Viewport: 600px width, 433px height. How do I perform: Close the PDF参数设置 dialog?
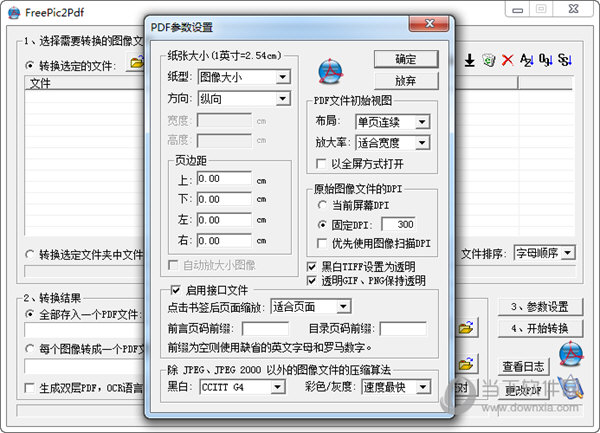pyautogui.click(x=429, y=24)
